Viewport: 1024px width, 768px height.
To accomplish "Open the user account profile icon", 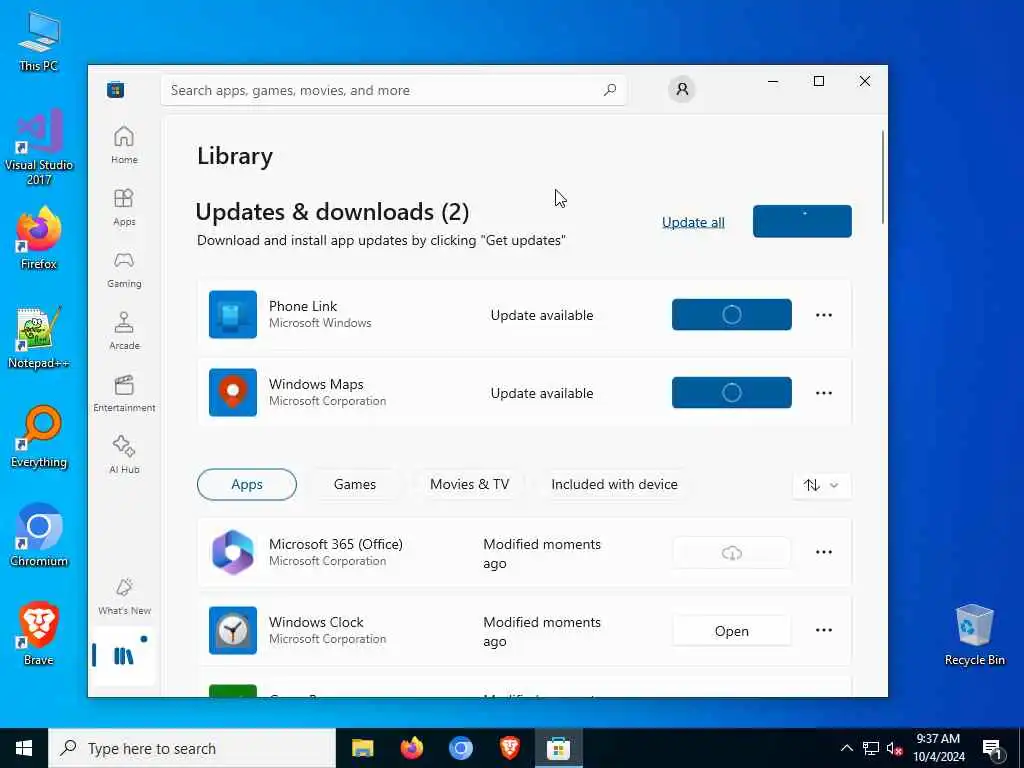I will tap(682, 89).
